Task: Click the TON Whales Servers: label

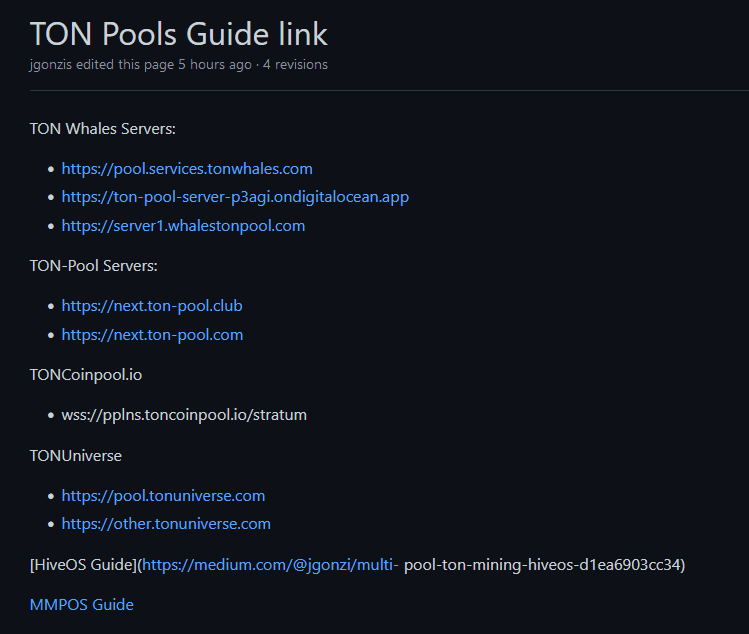Action: coord(103,129)
